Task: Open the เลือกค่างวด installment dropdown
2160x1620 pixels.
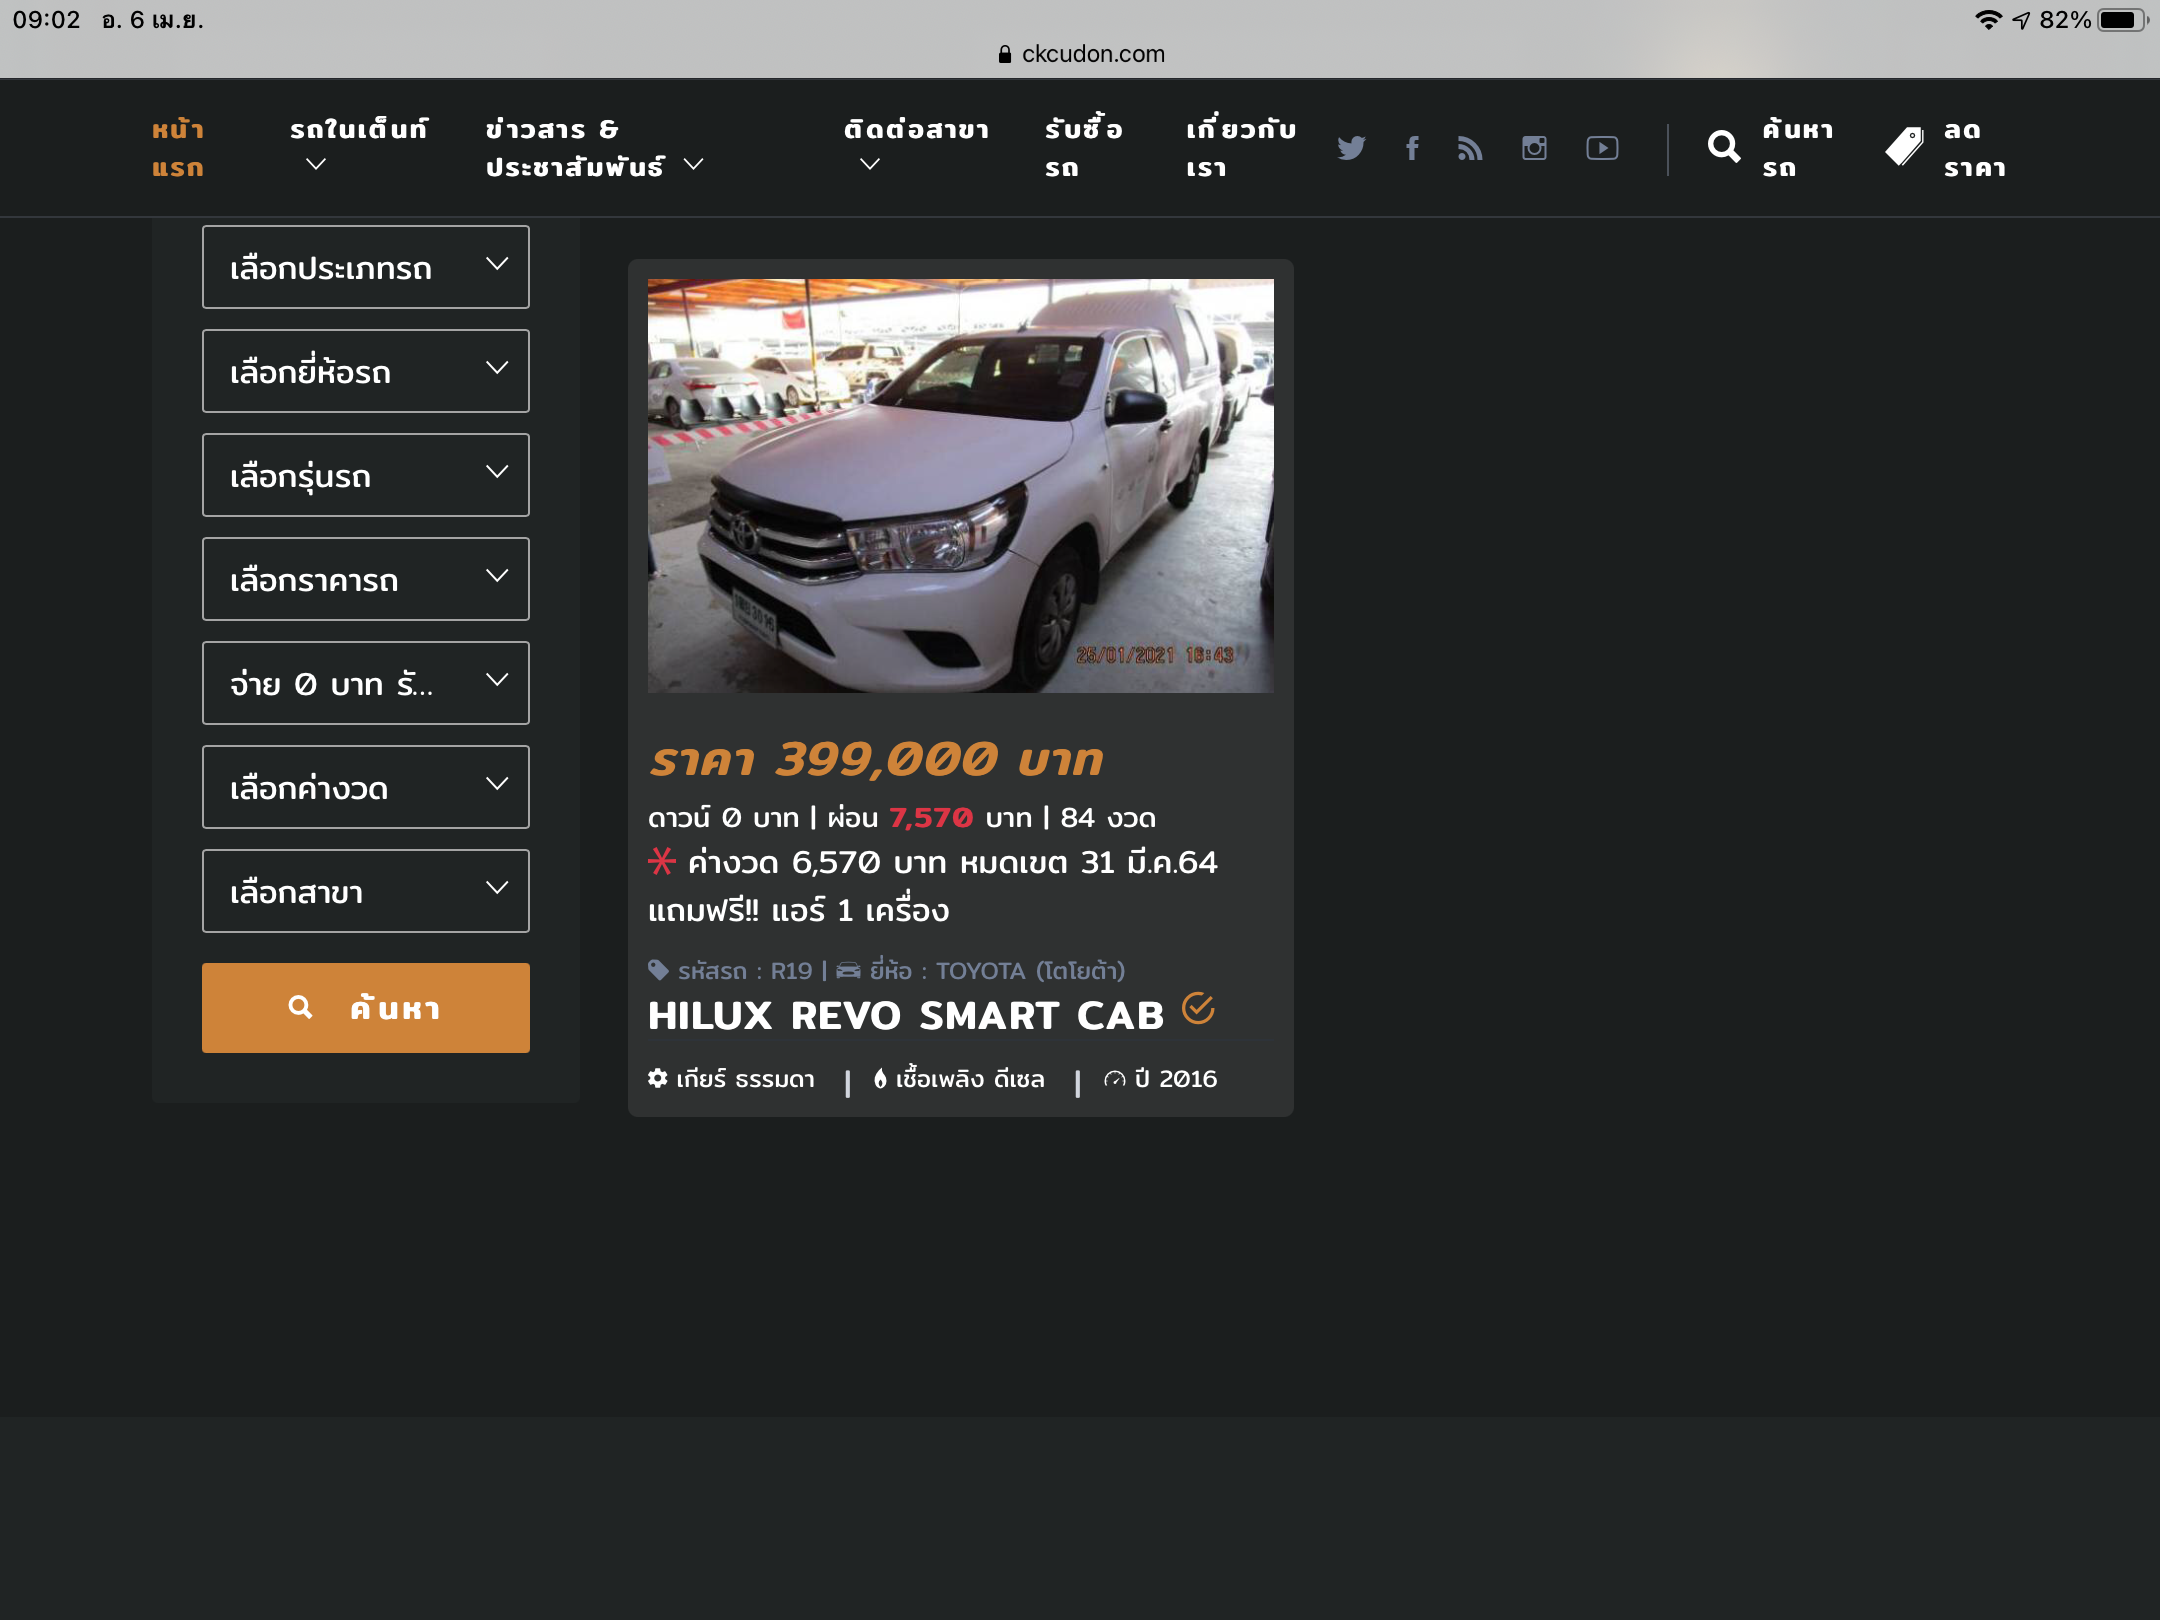Action: tap(365, 787)
